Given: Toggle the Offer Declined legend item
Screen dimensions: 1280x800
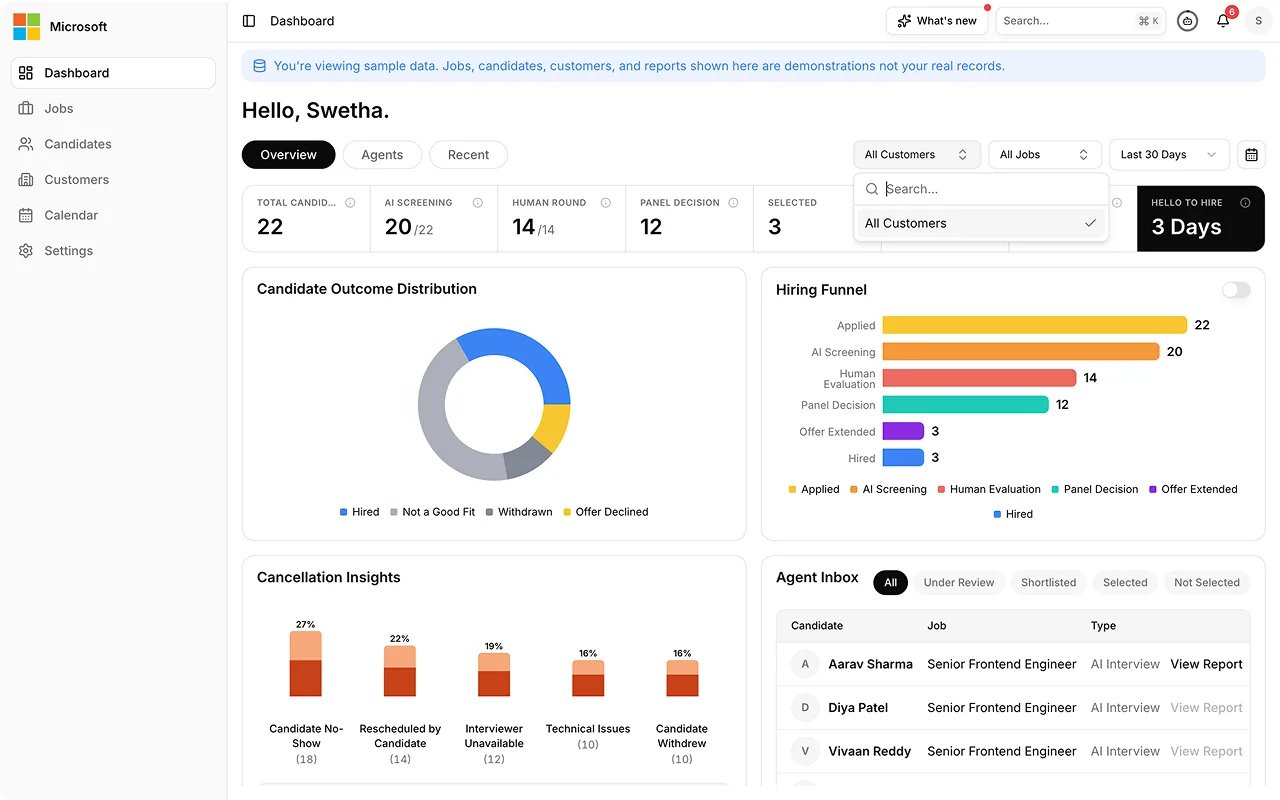Looking at the screenshot, I should tap(606, 512).
